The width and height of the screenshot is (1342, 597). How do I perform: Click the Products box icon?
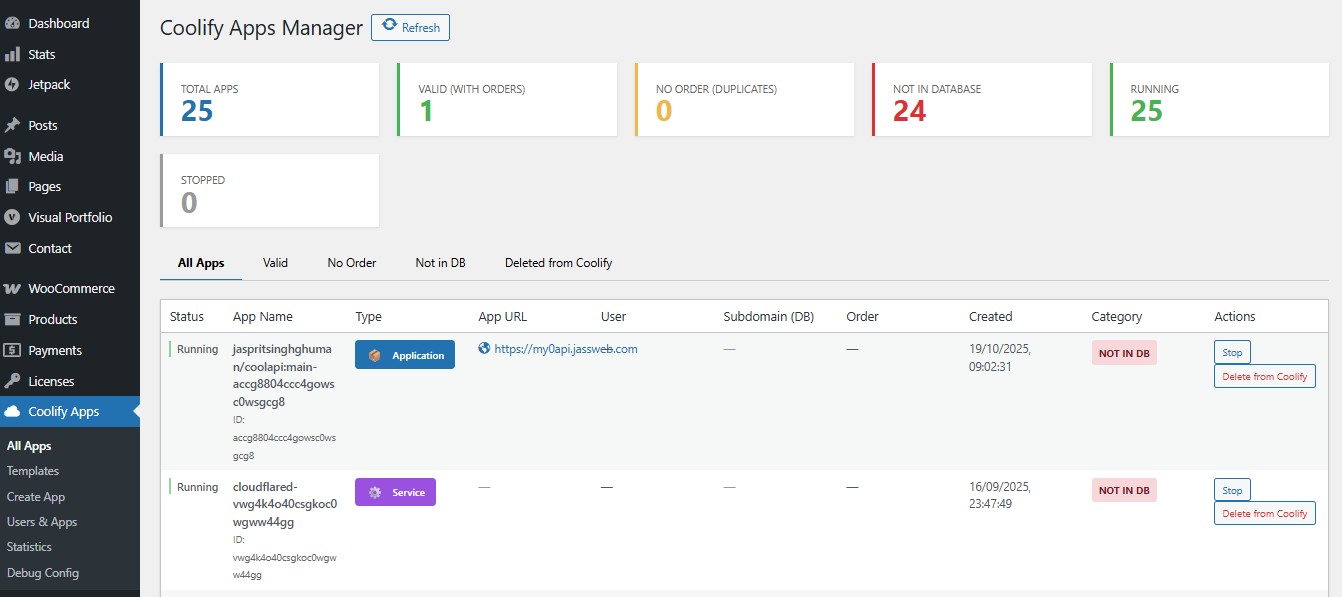[12, 319]
